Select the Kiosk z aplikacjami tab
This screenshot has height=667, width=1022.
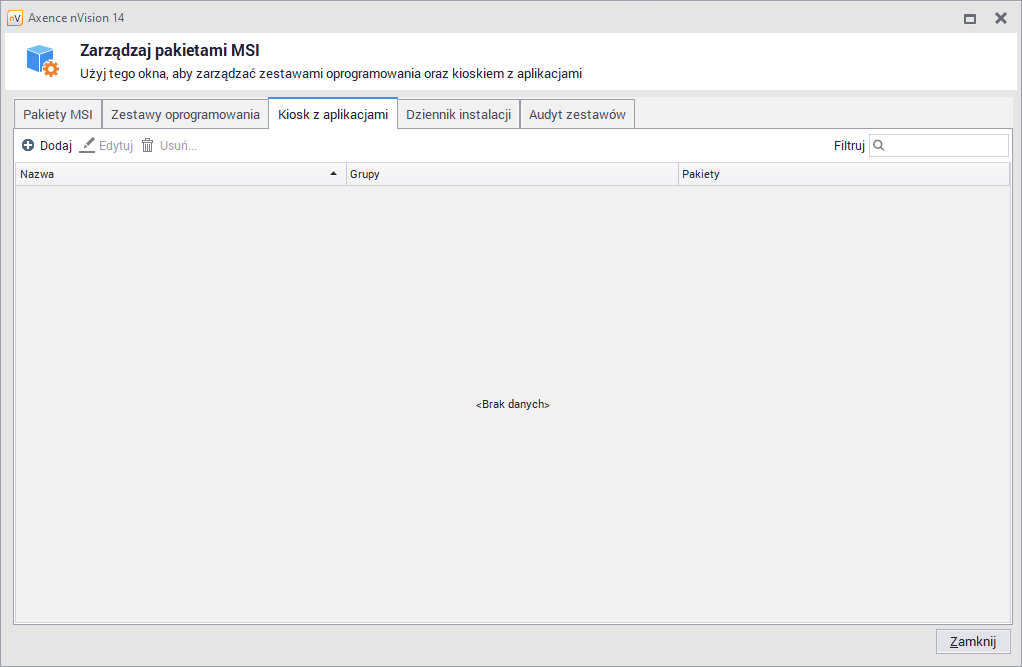333,115
